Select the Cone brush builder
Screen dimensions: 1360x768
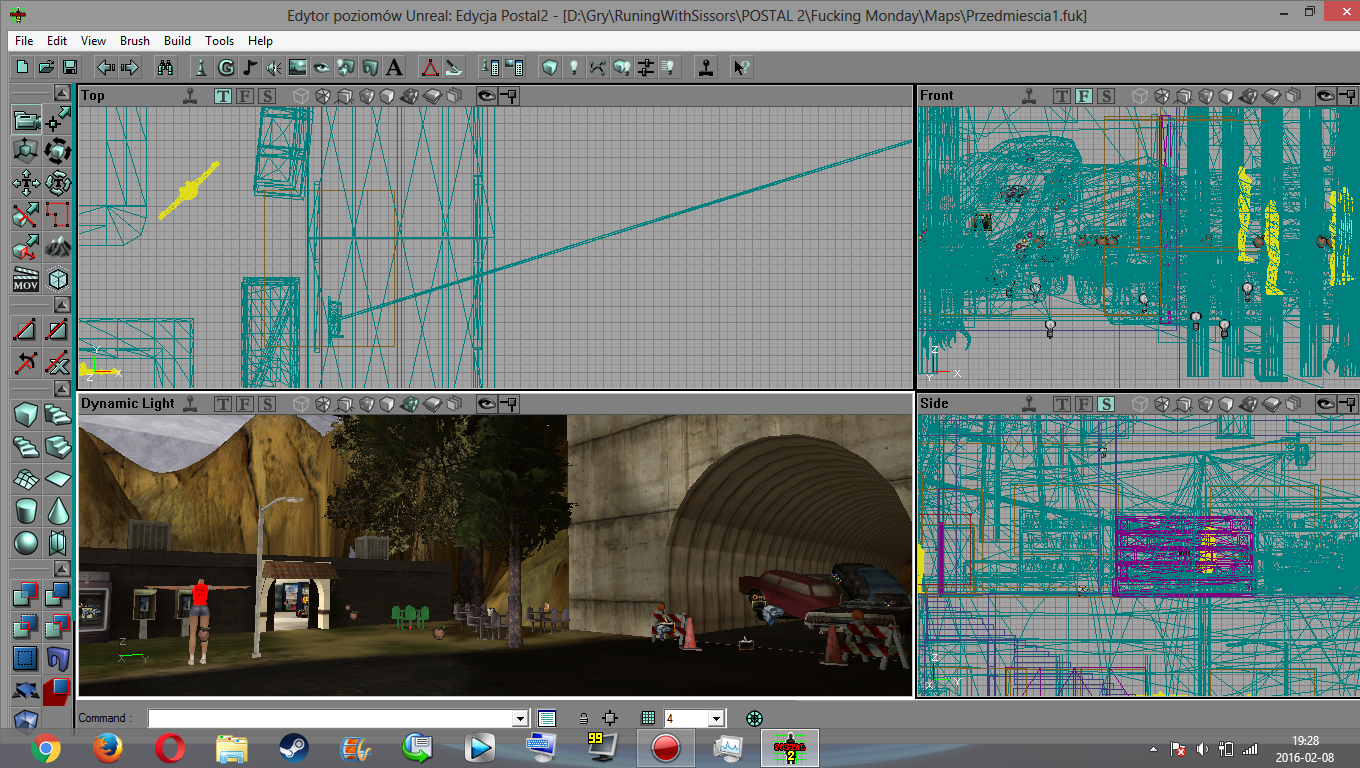click(x=58, y=511)
